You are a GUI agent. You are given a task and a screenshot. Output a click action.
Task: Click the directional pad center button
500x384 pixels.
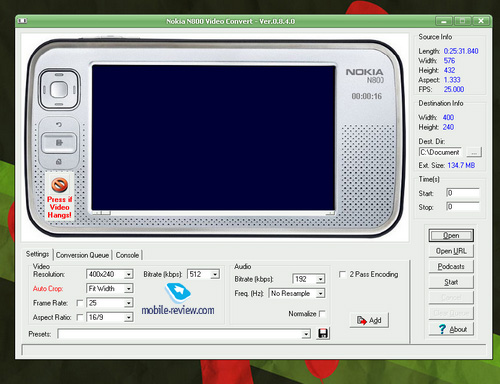[x=59, y=89]
